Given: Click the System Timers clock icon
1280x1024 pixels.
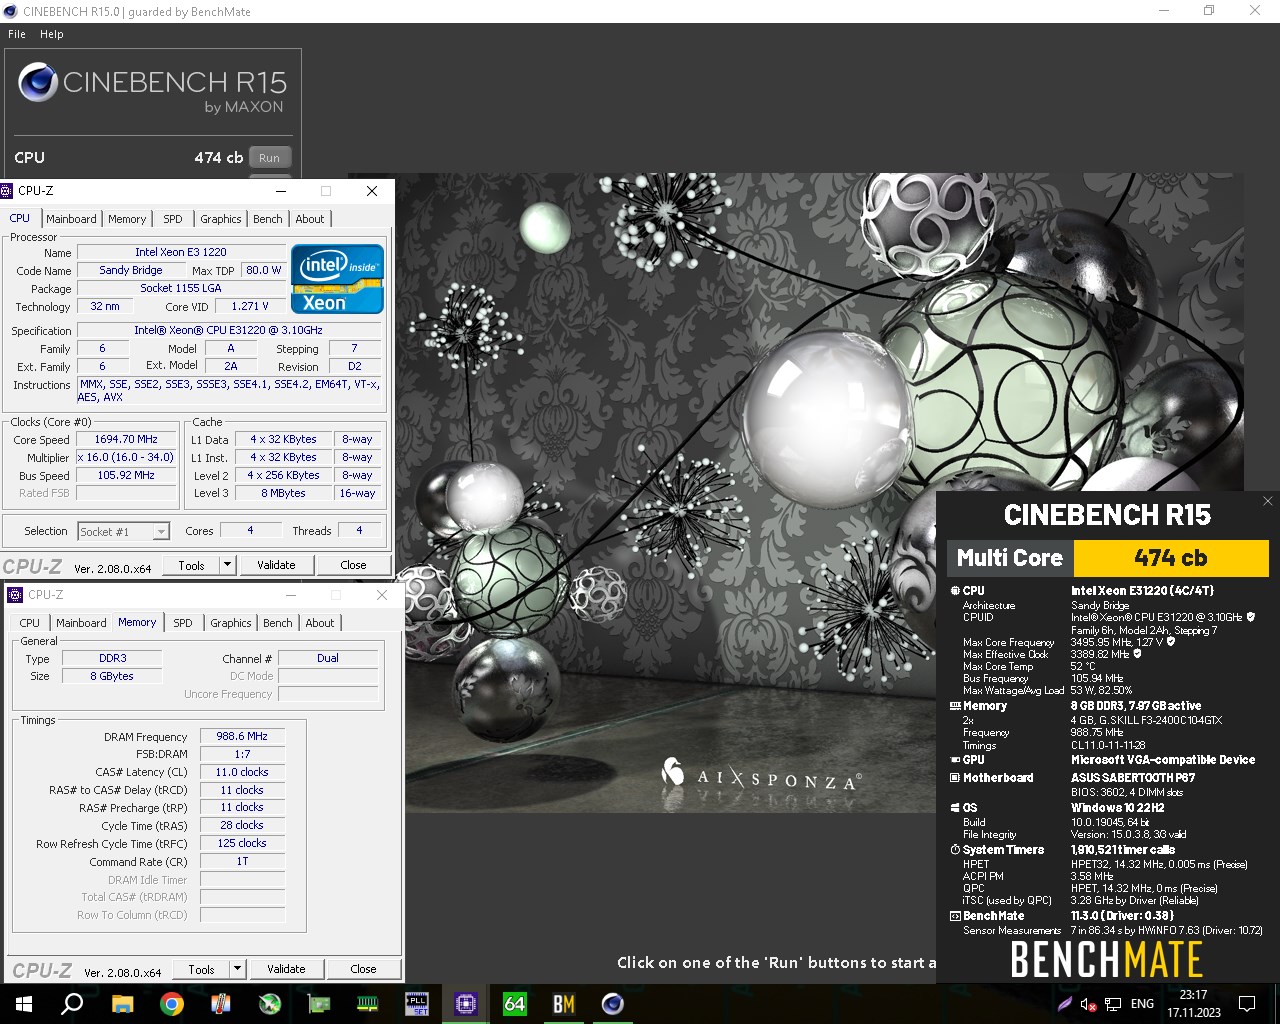Looking at the screenshot, I should 955,850.
